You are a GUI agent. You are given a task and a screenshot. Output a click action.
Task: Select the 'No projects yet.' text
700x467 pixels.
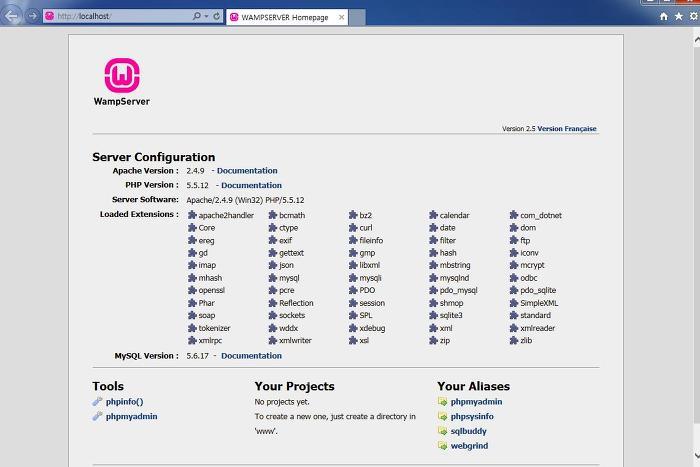(282, 402)
